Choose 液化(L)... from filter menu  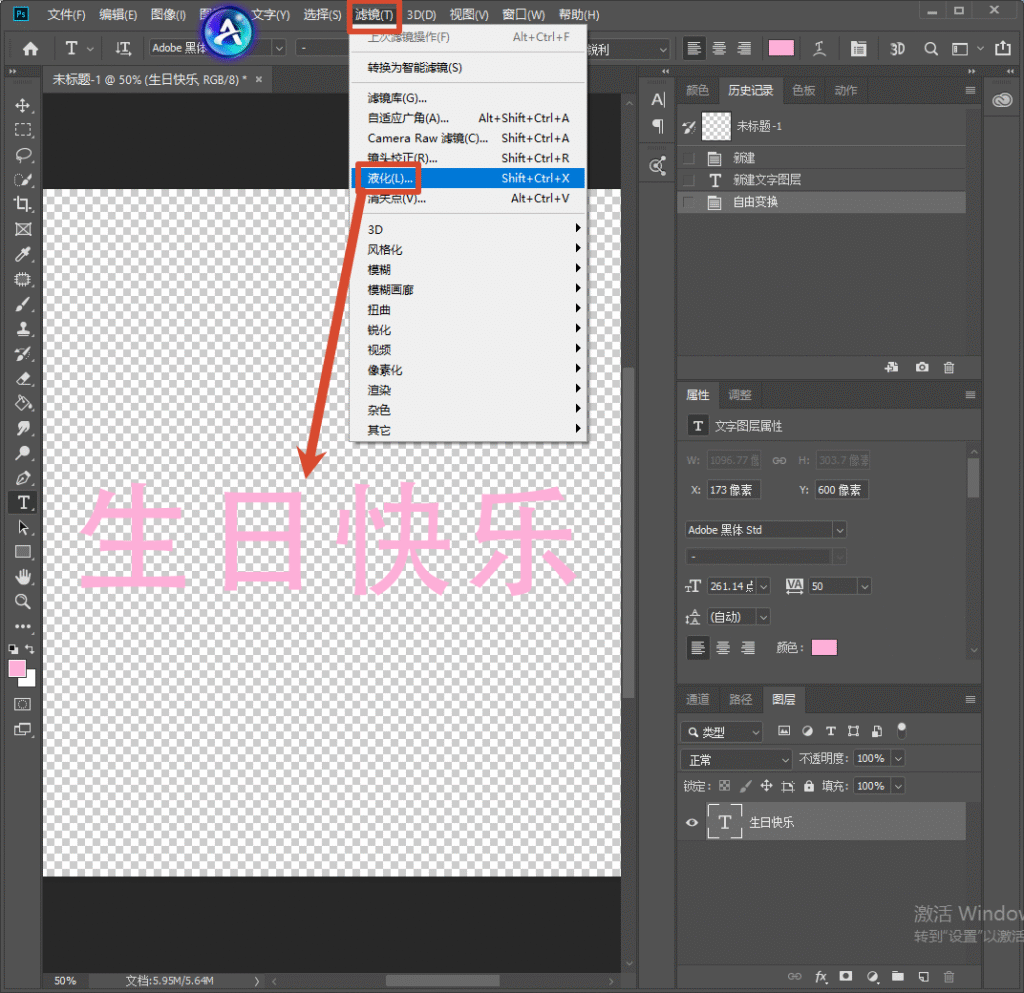click(x=468, y=178)
